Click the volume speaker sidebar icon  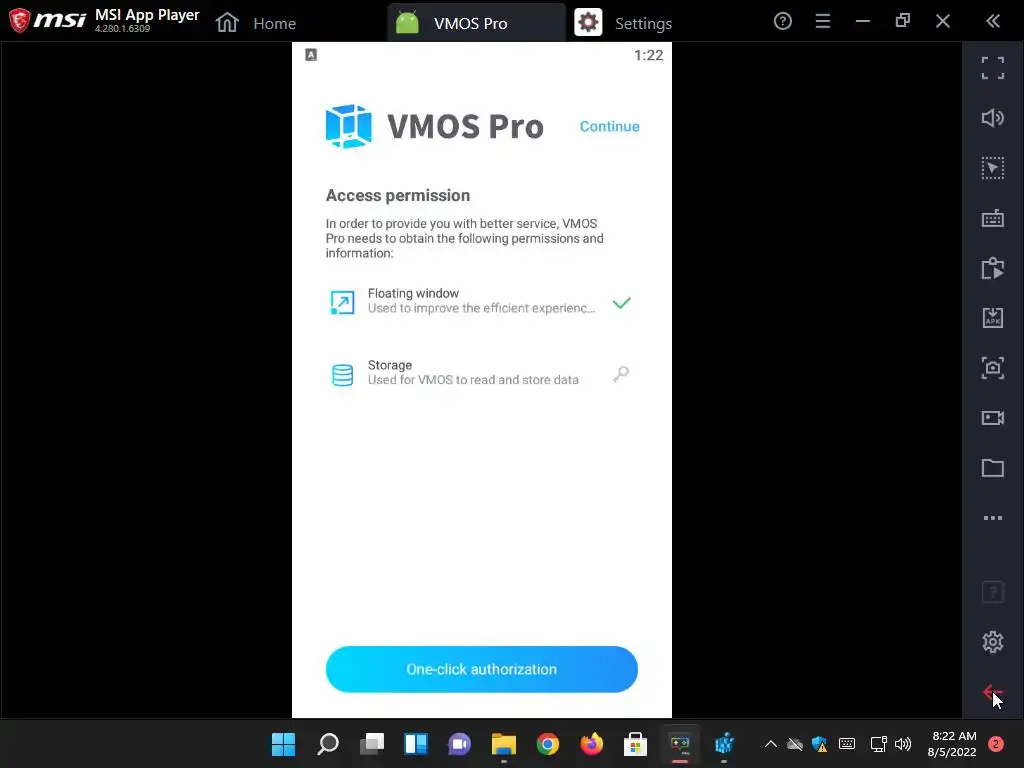tap(993, 118)
